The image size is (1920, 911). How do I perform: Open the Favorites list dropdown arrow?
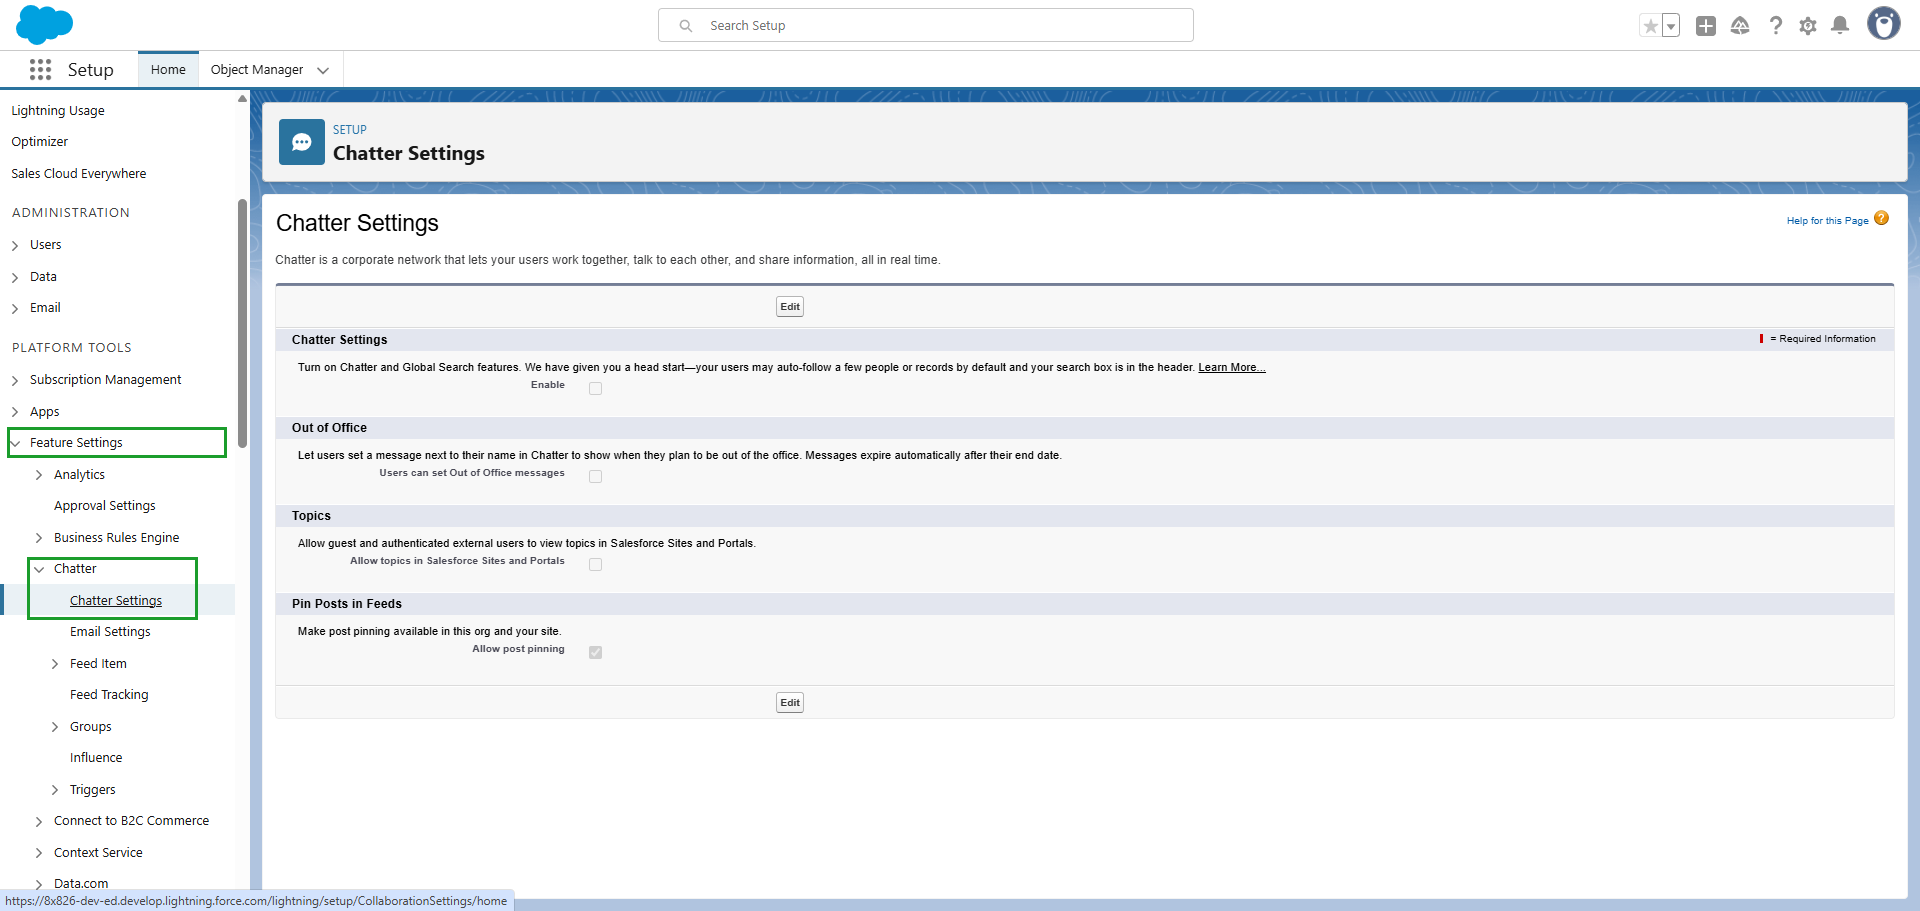point(1671,26)
